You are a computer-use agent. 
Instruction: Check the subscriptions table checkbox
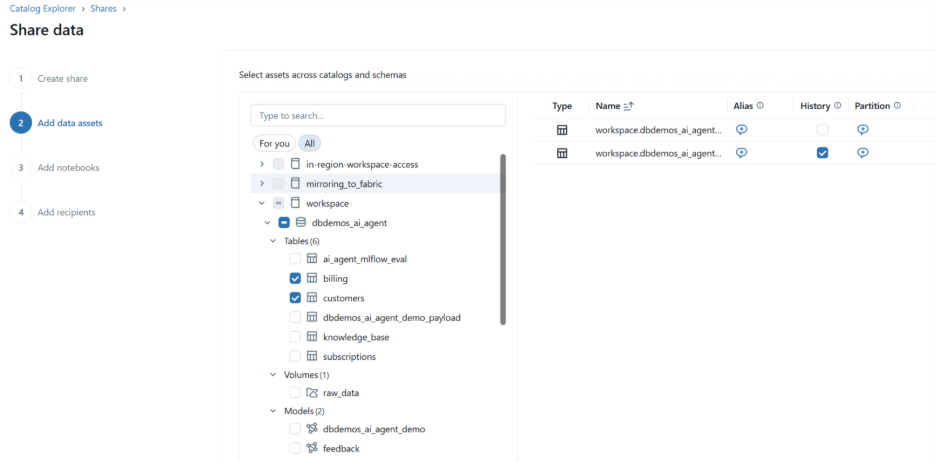tap(295, 356)
